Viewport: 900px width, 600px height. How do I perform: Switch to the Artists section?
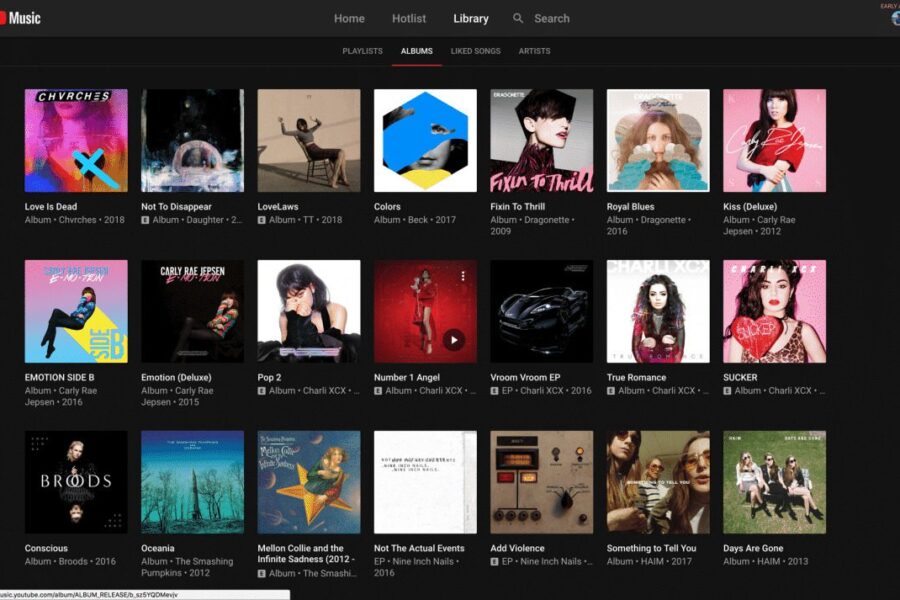(534, 51)
